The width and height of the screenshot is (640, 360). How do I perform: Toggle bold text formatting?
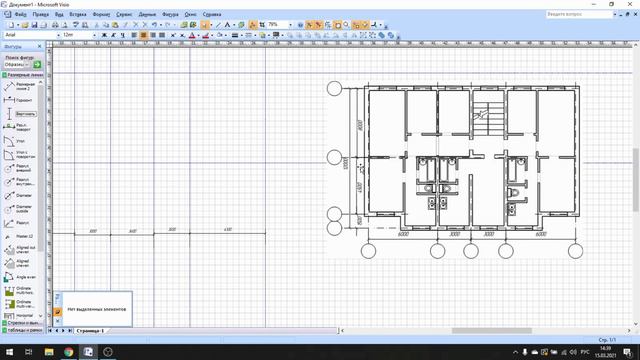104,35
